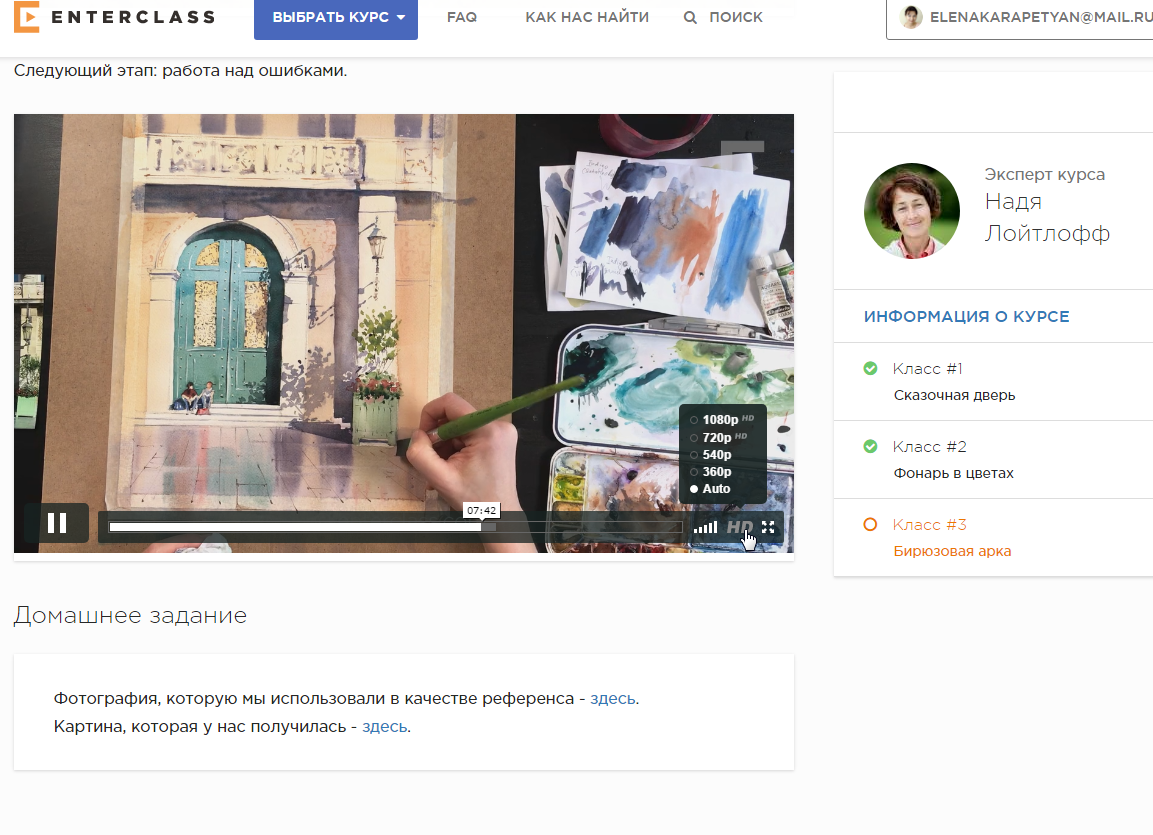This screenshot has height=835, width=1153.
Task: Click the 07:42 timestamp tooltip
Action: [482, 510]
